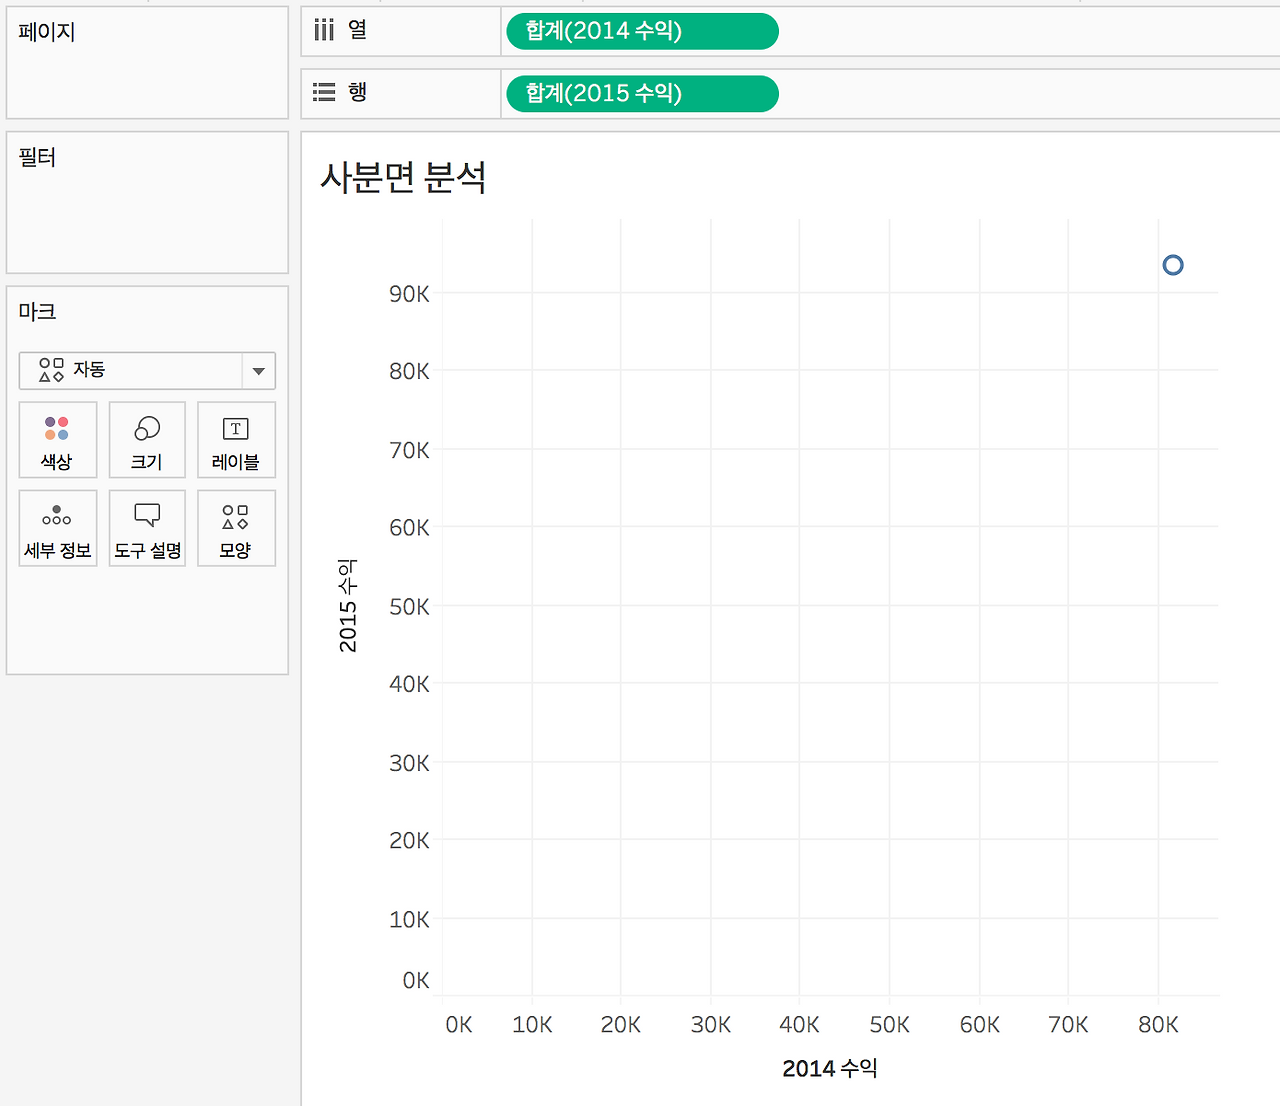Click the 2014 수익 x-axis title
The width and height of the screenshot is (1280, 1106).
830,1068
